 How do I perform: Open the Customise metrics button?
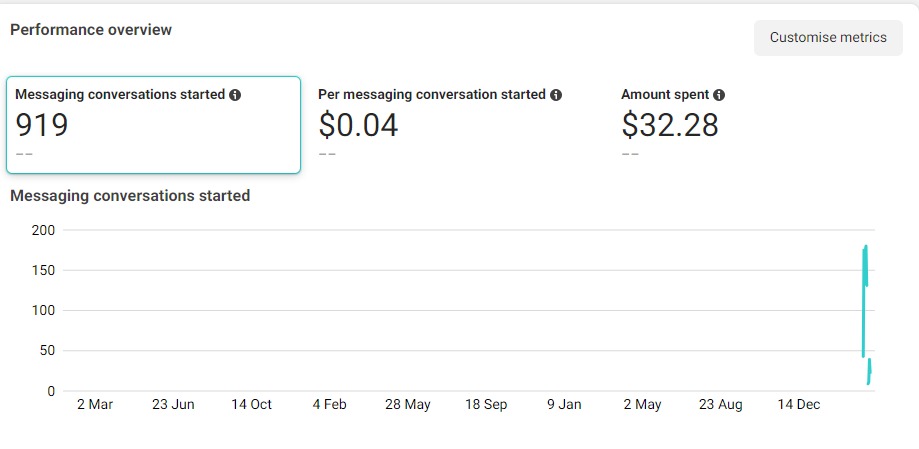tap(827, 38)
